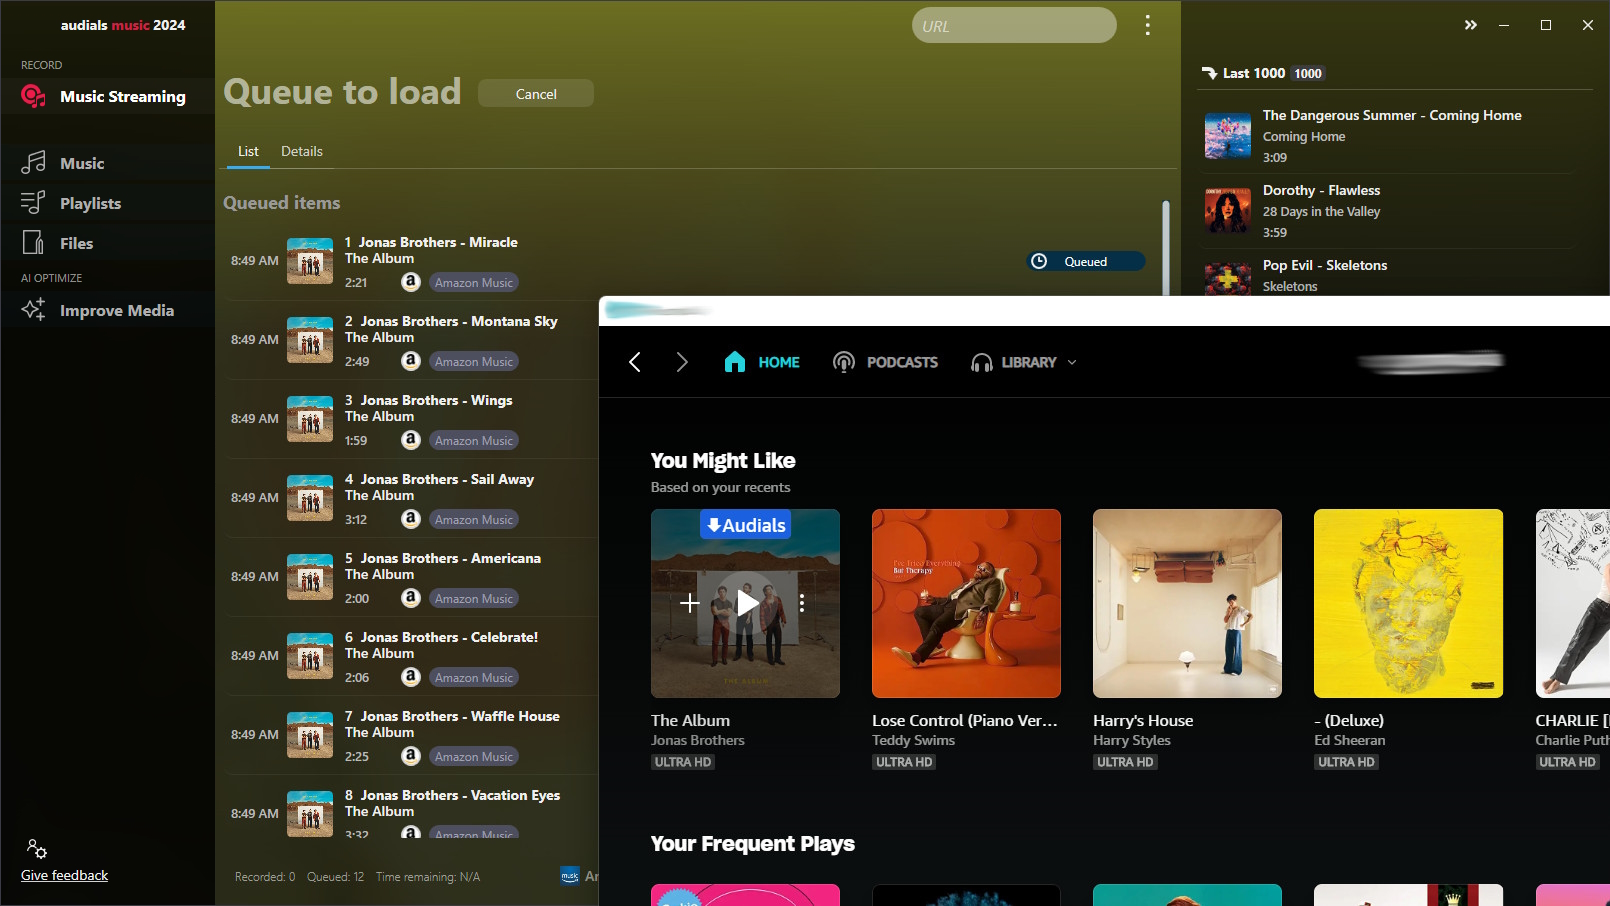This screenshot has height=906, width=1610.
Task: Click the Queued status clock on the Miracle row
Action: [1039, 261]
